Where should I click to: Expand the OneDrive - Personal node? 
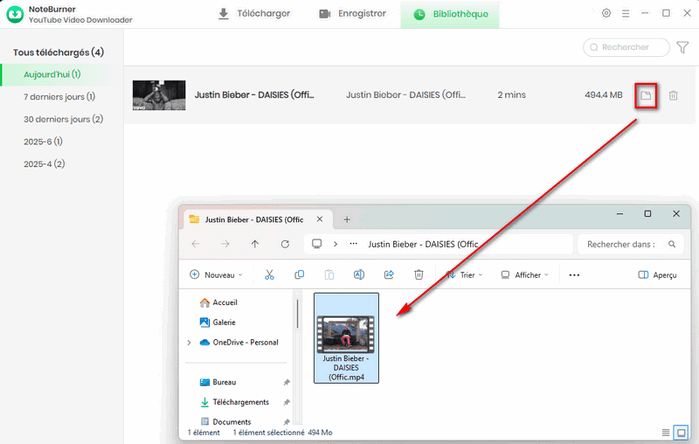coord(189,342)
